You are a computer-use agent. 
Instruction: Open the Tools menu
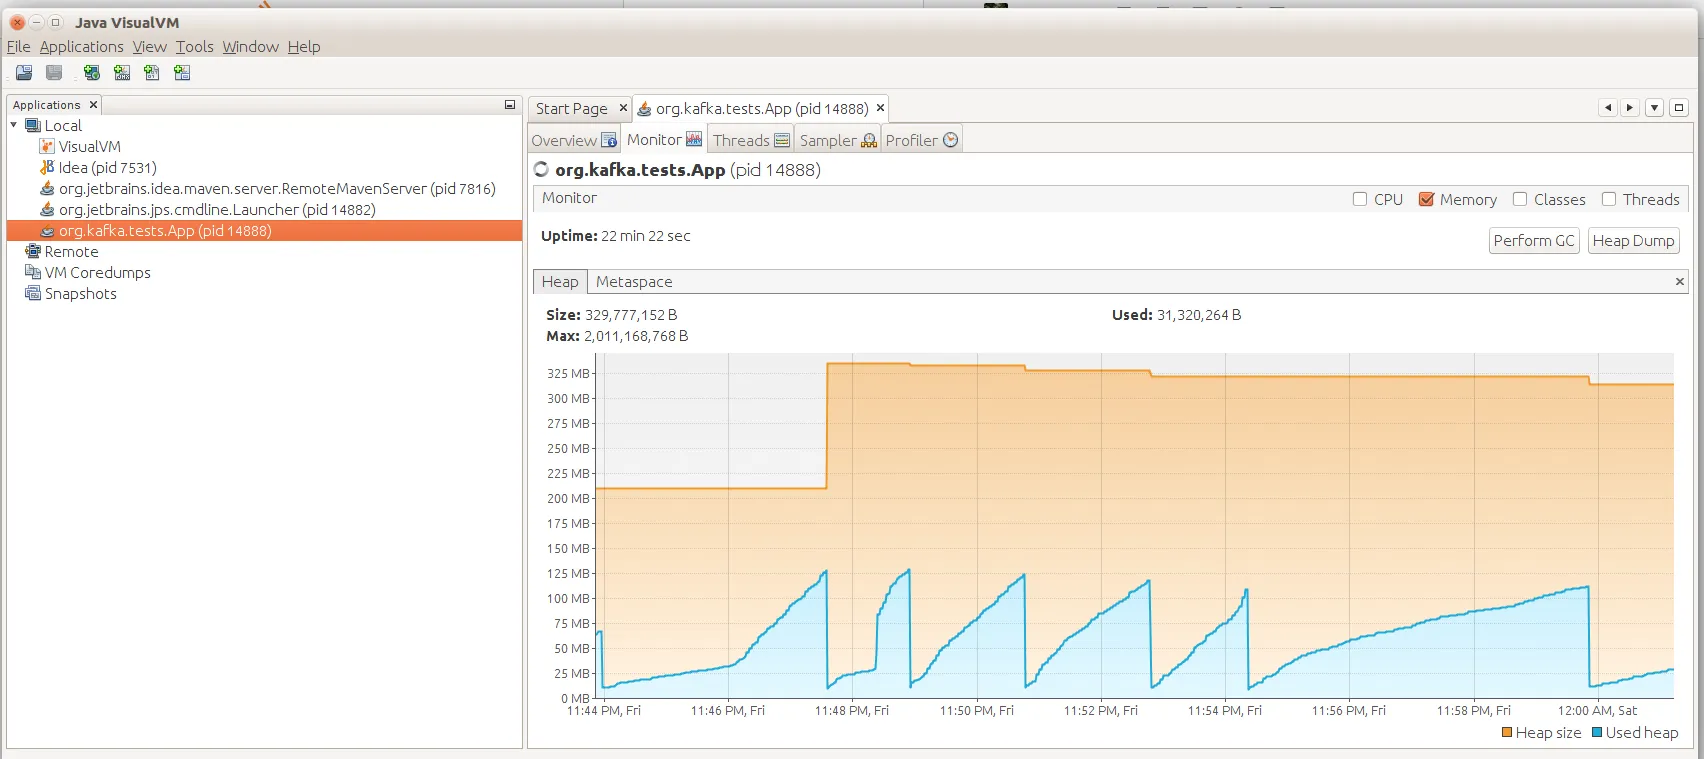point(195,47)
